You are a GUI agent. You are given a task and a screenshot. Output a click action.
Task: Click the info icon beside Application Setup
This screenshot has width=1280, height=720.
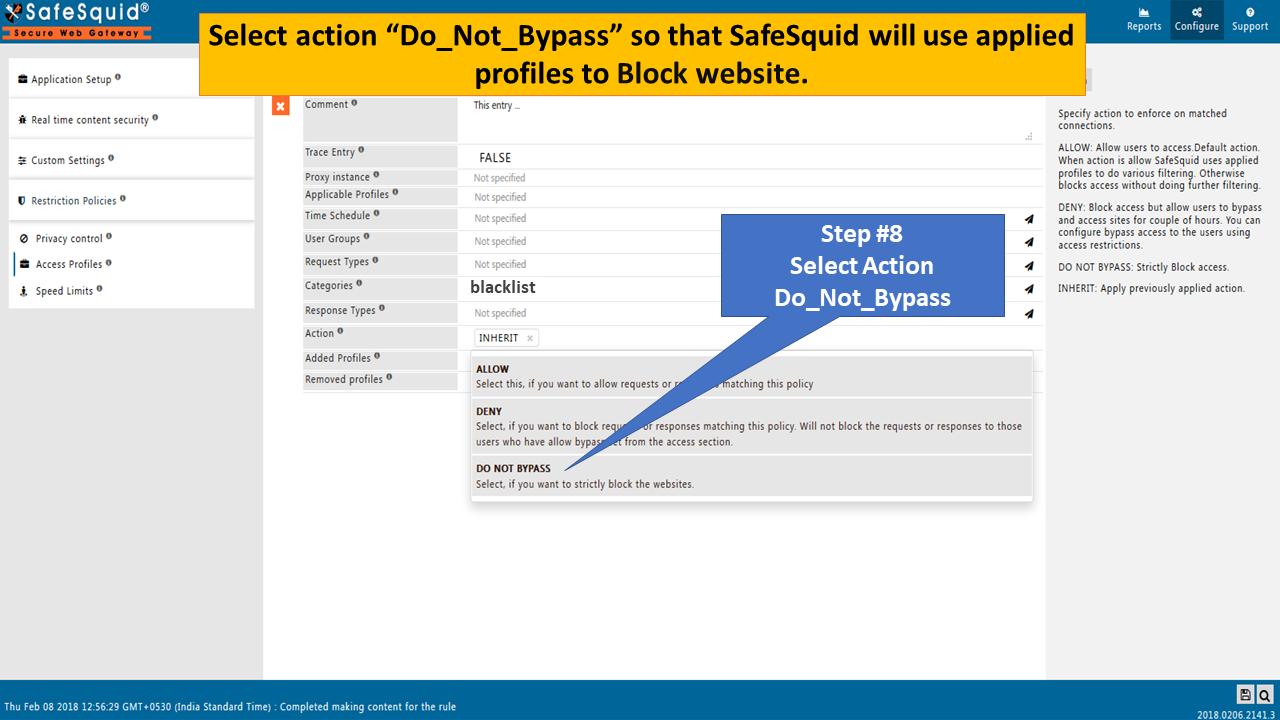tap(118, 77)
